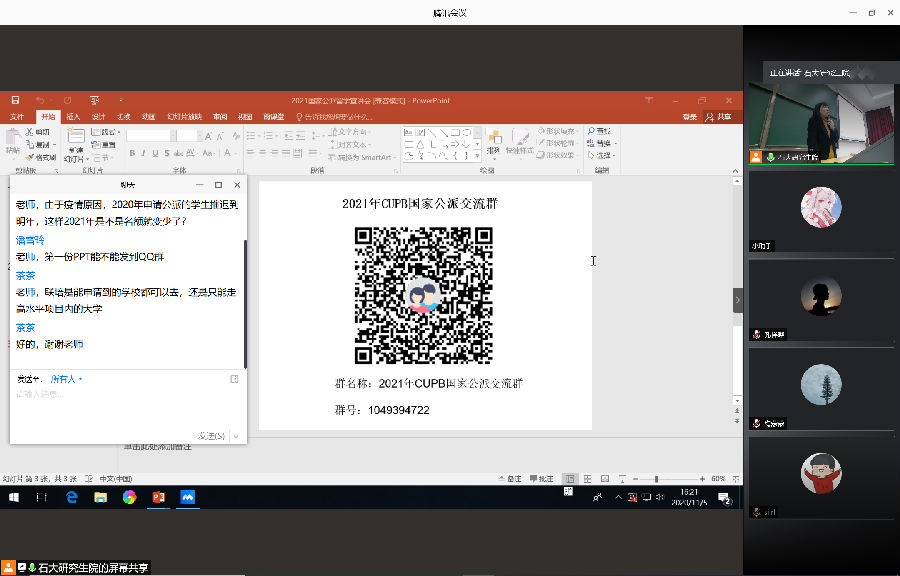
Task: Collapse the participant video sidebar arrow
Action: point(738,300)
